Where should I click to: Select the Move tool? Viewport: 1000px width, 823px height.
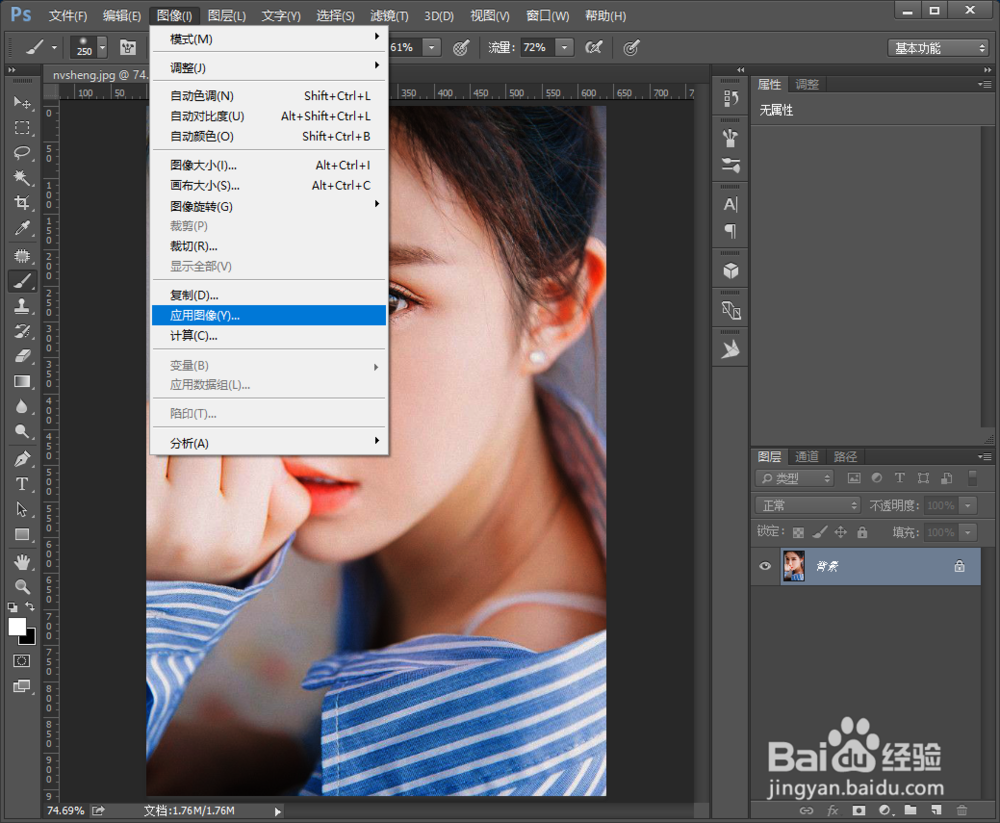point(22,102)
